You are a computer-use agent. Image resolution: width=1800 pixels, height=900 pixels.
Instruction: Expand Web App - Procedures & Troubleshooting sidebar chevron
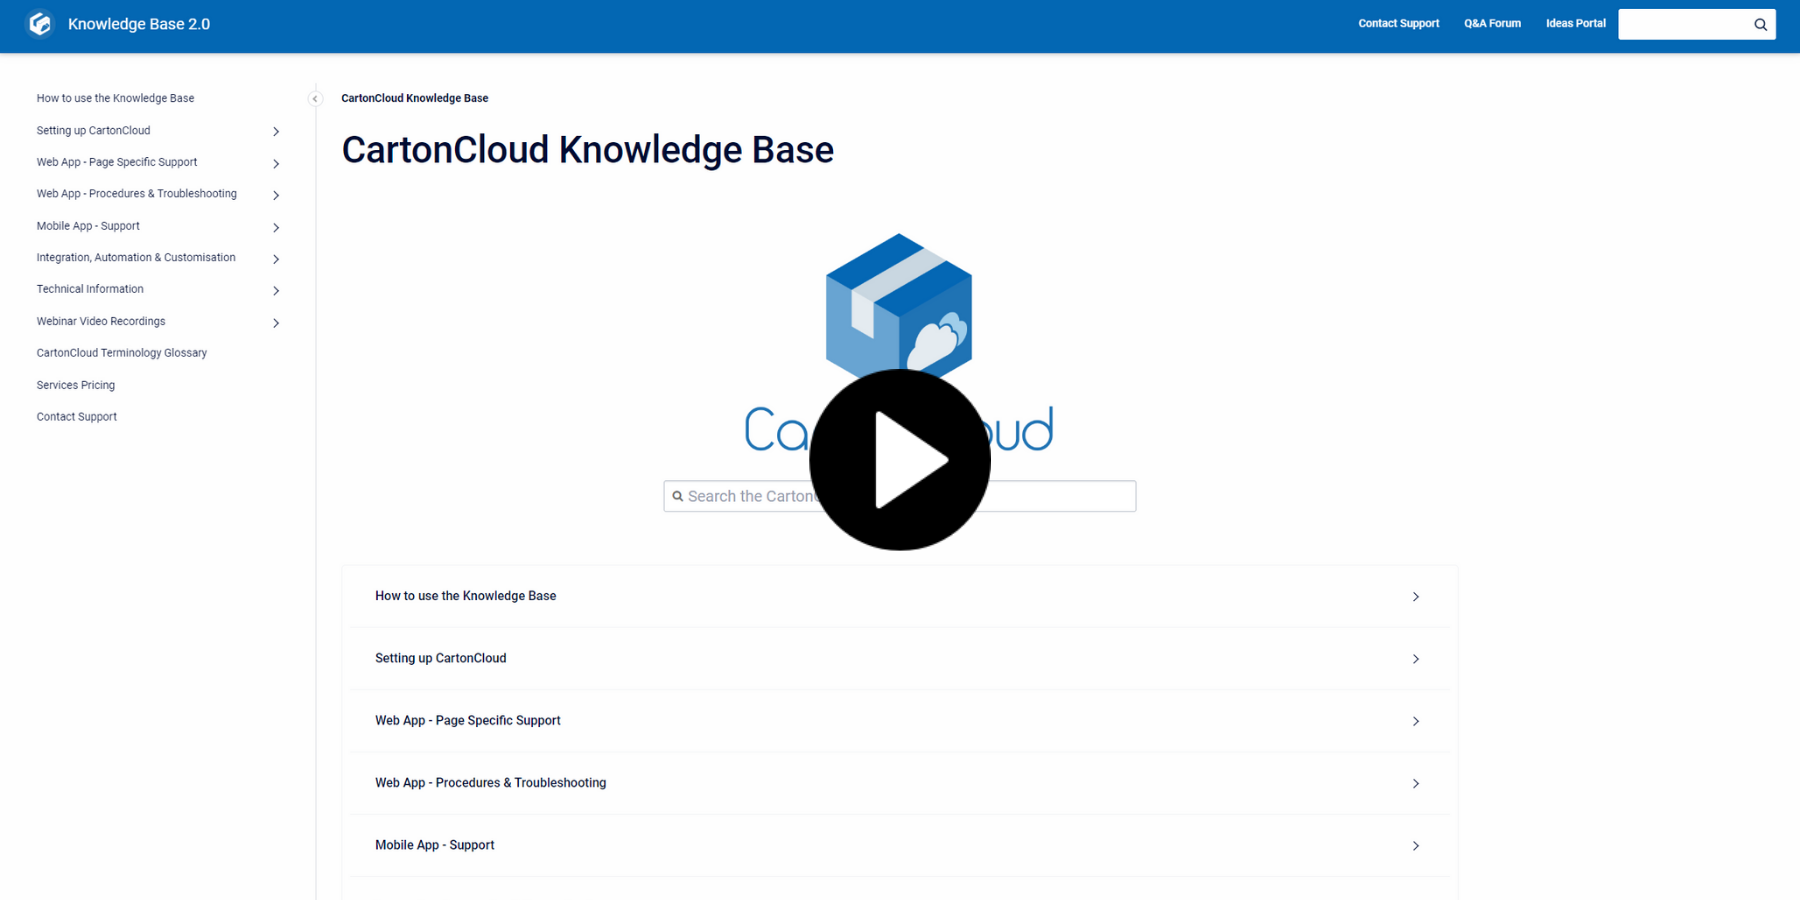(x=276, y=195)
